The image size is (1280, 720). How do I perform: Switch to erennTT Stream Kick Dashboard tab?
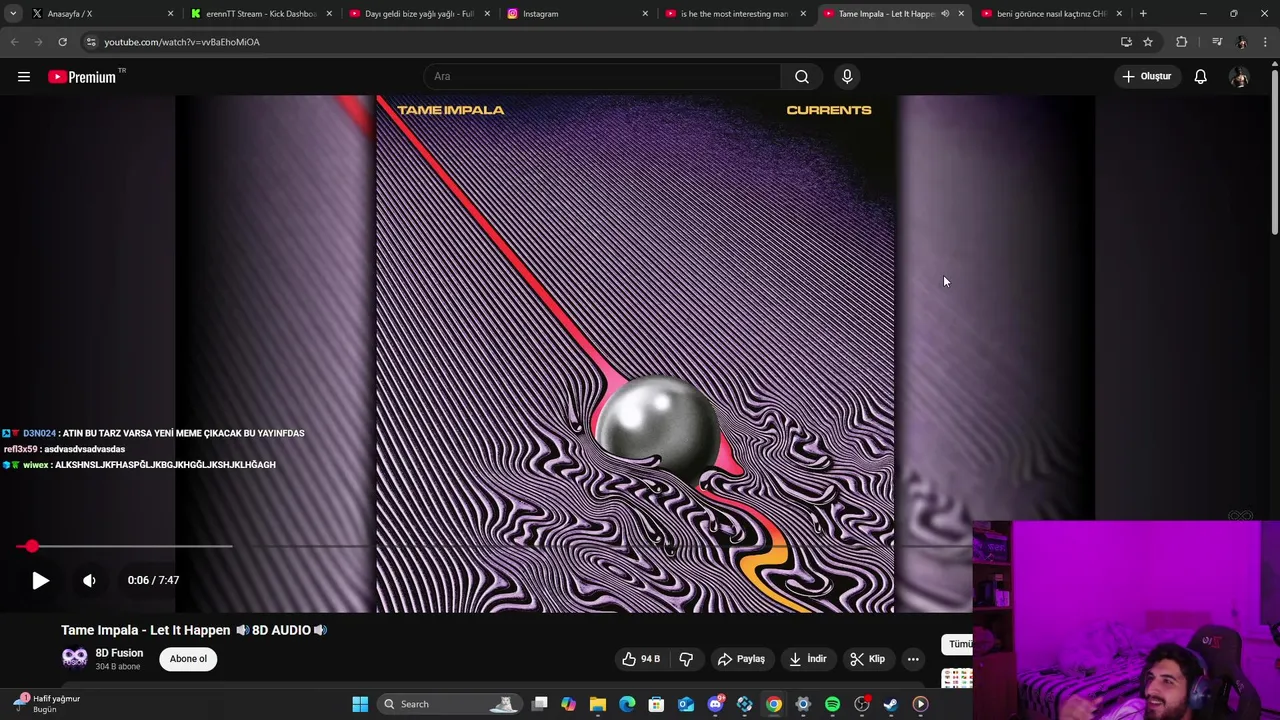point(261,14)
